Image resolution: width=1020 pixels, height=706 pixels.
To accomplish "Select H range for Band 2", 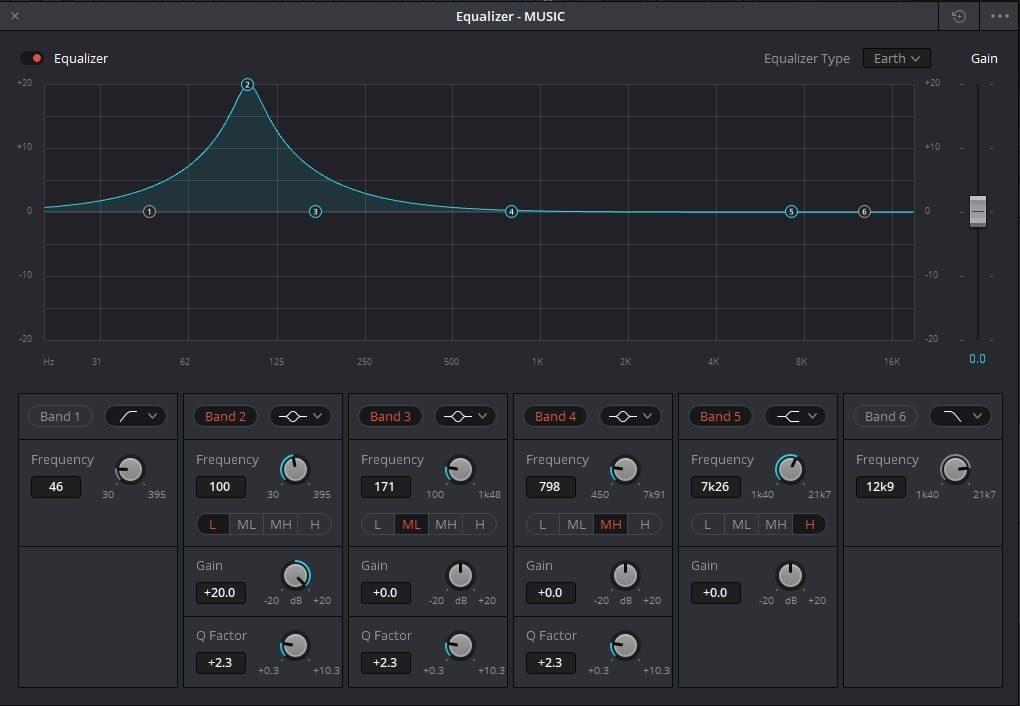I will pyautogui.click(x=315, y=524).
